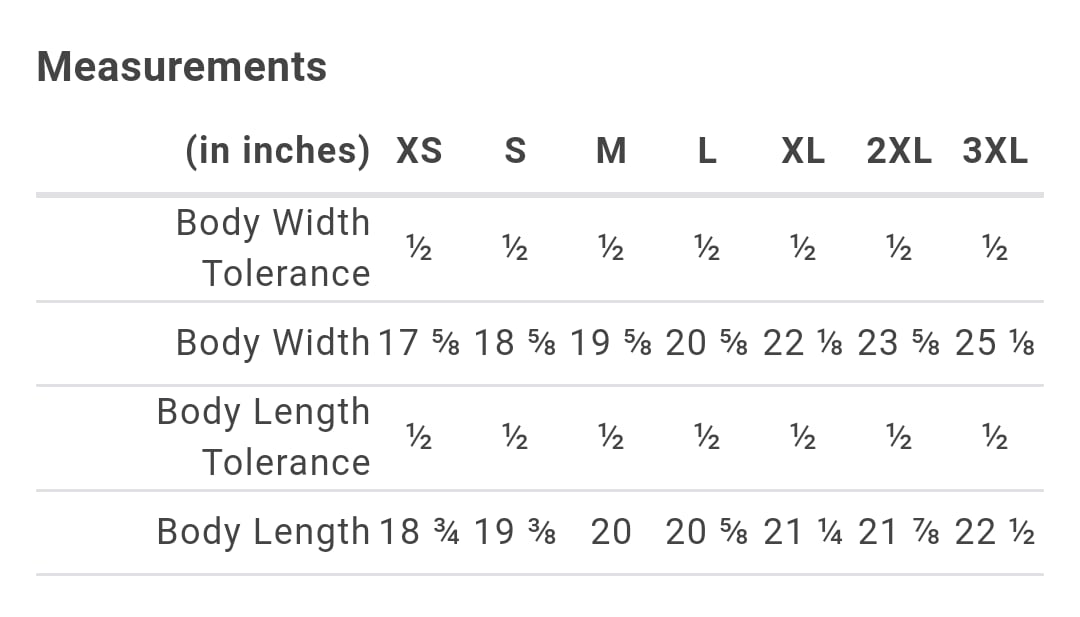Click the Body Width Tolerance row label
Screen dimensions: 1080x617
coord(273,248)
